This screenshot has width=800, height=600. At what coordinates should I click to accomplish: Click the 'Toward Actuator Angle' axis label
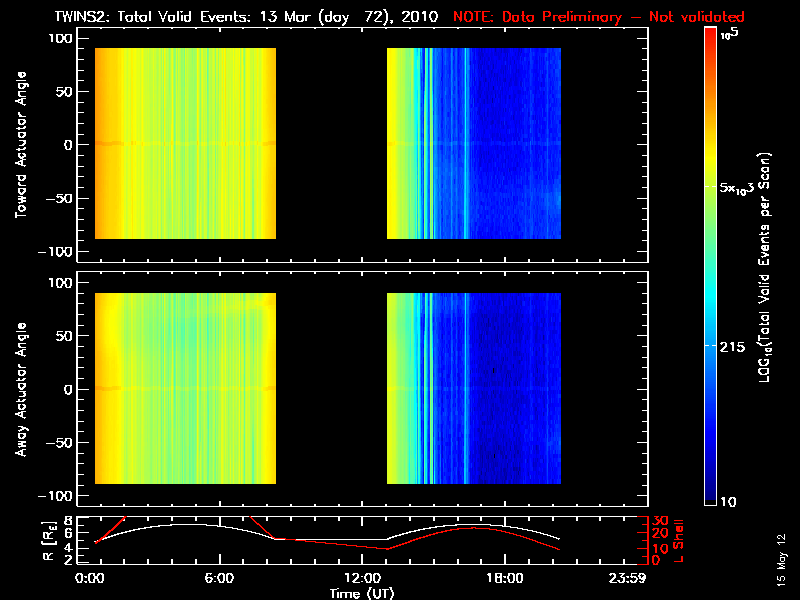point(18,145)
